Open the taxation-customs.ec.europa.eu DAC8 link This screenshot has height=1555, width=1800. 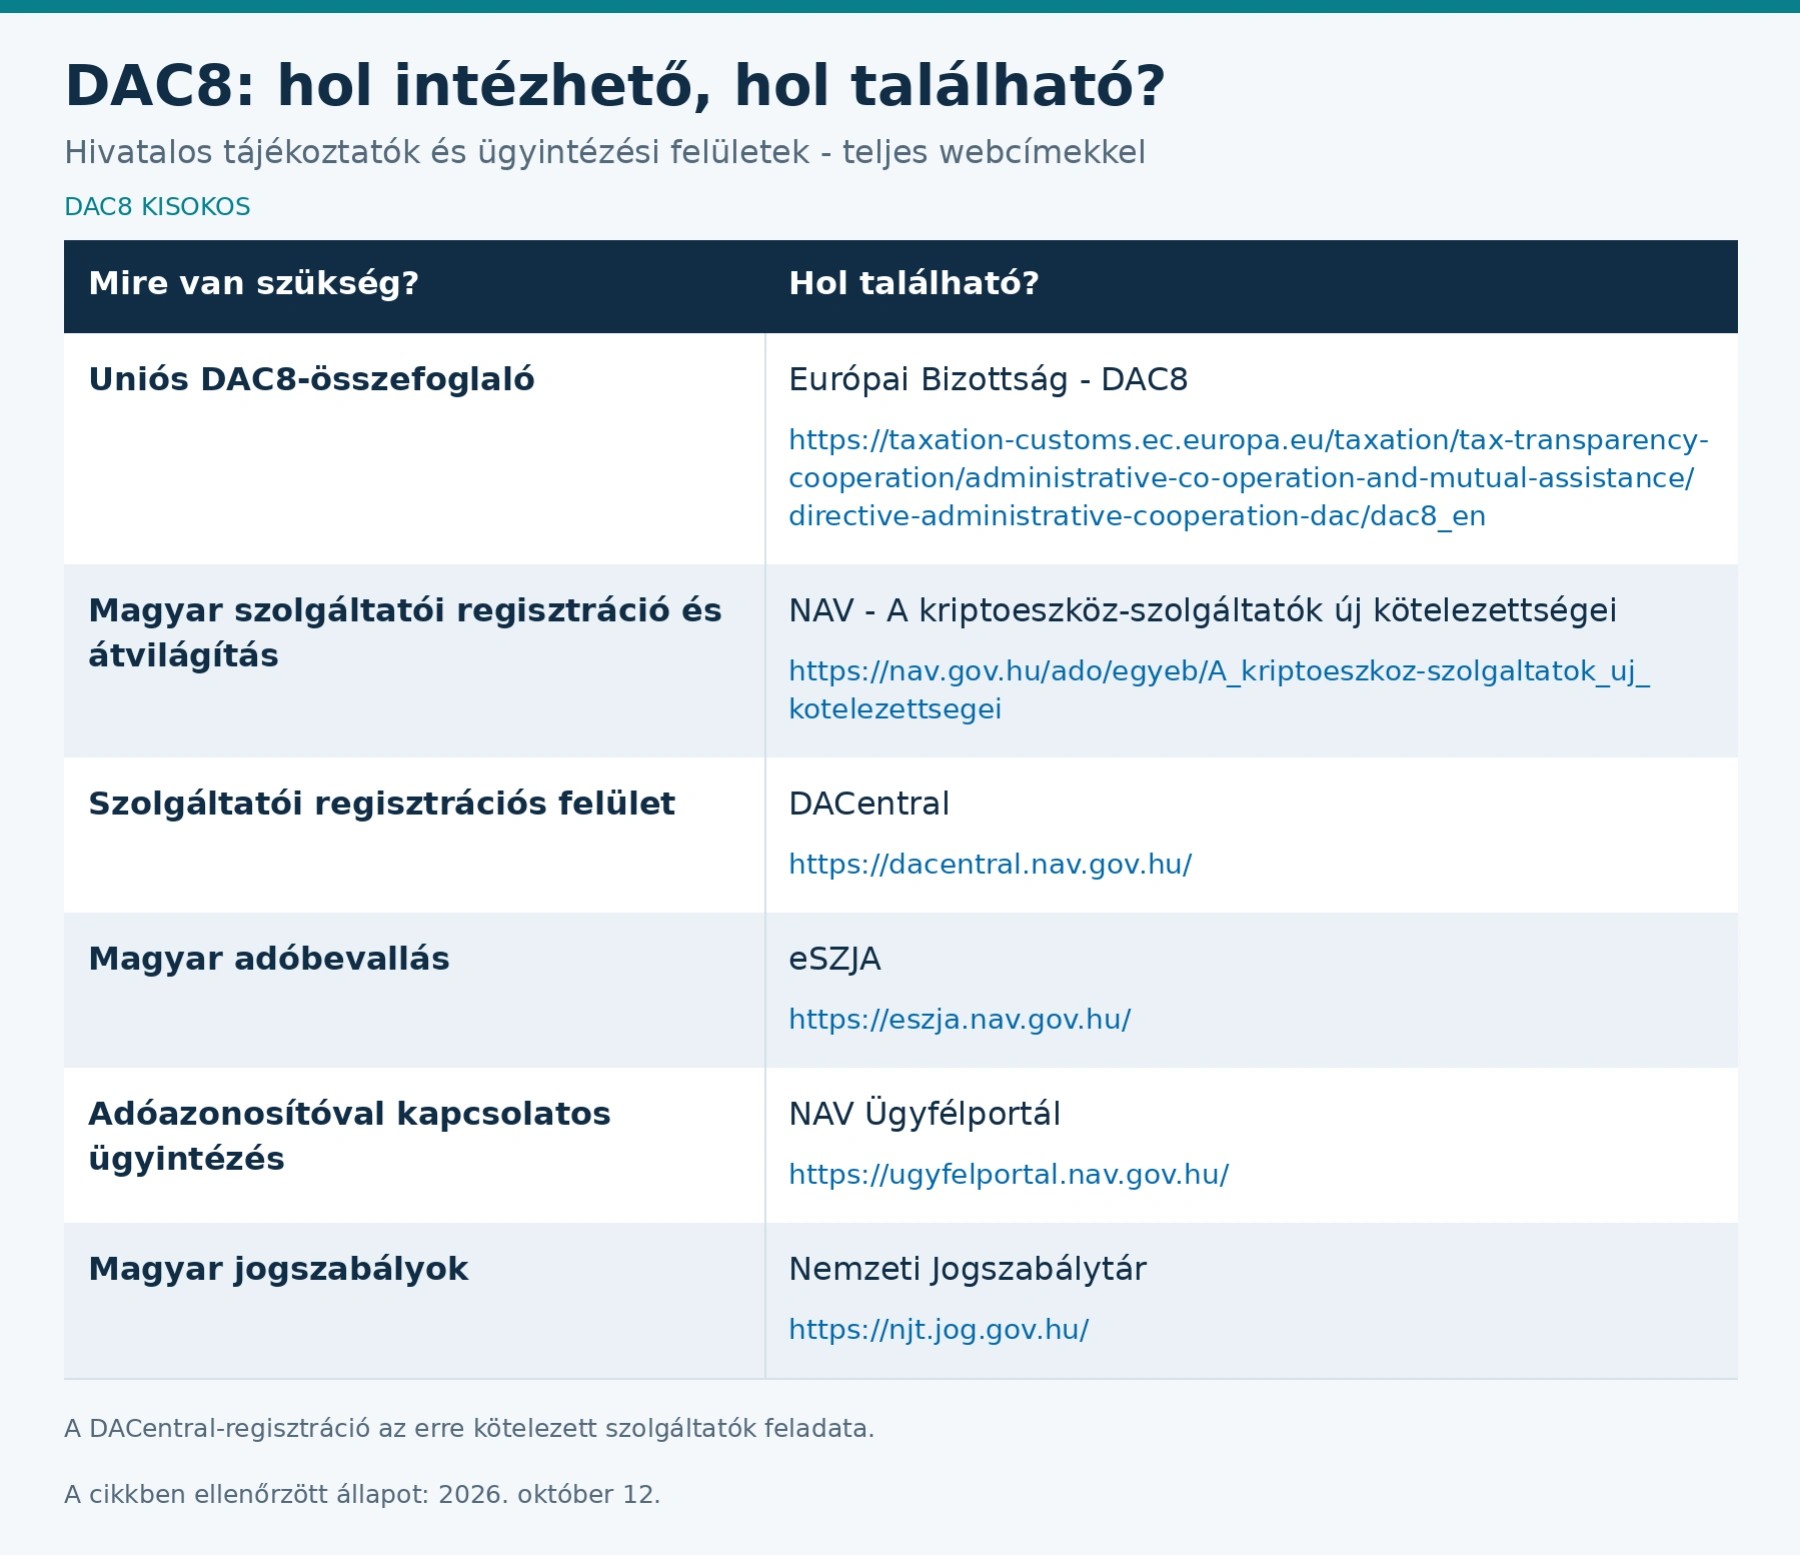(x=1248, y=478)
